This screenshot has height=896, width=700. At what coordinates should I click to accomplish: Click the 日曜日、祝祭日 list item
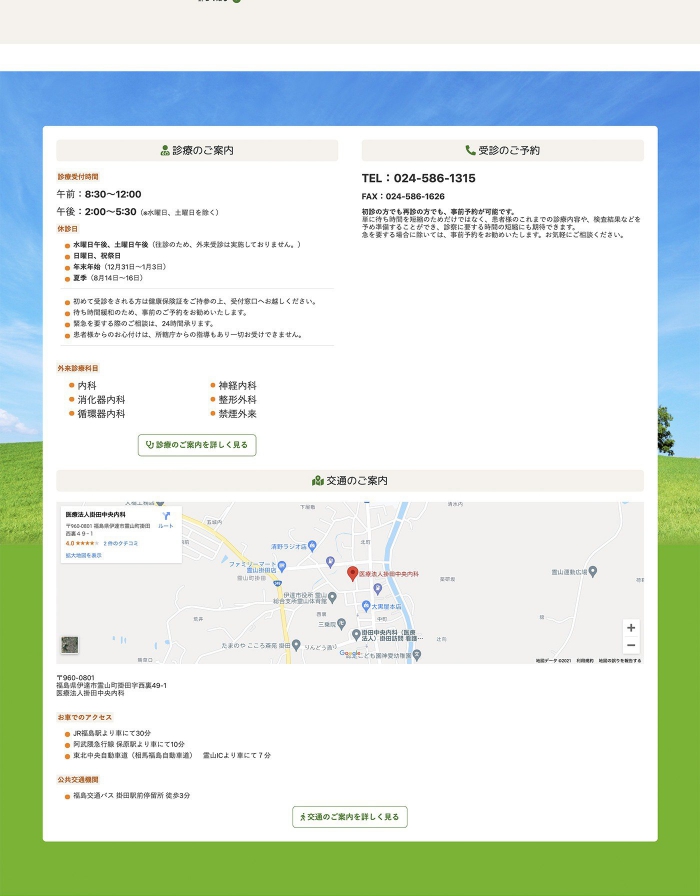[97, 256]
